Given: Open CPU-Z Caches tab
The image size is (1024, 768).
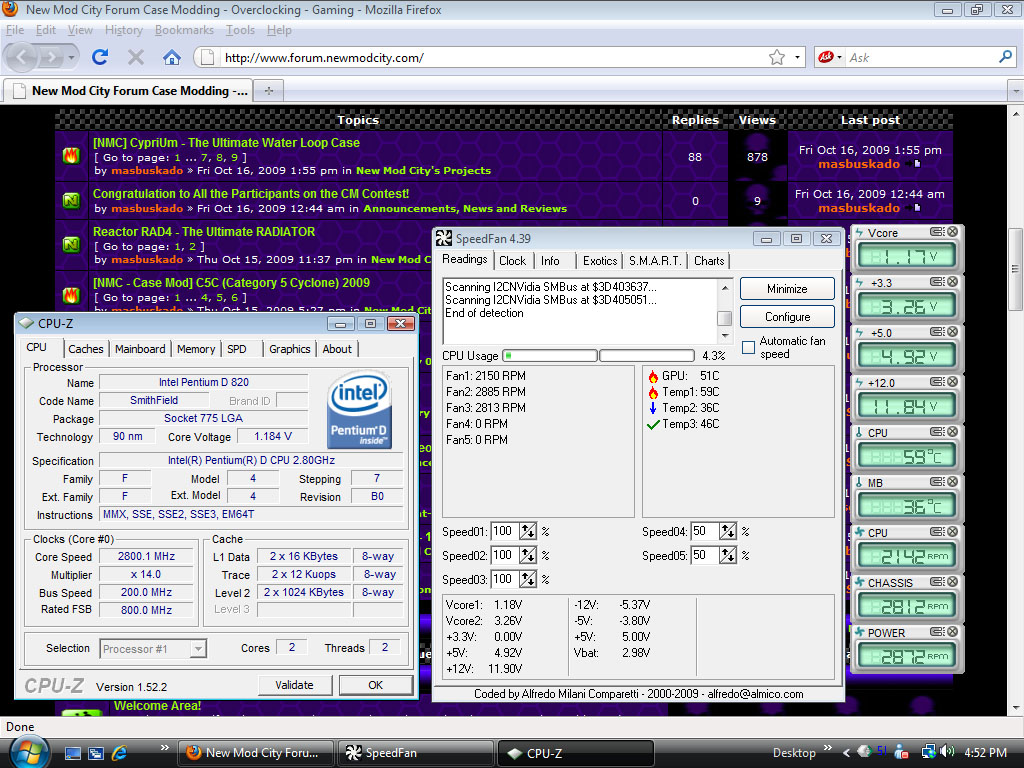Looking at the screenshot, I should point(86,349).
